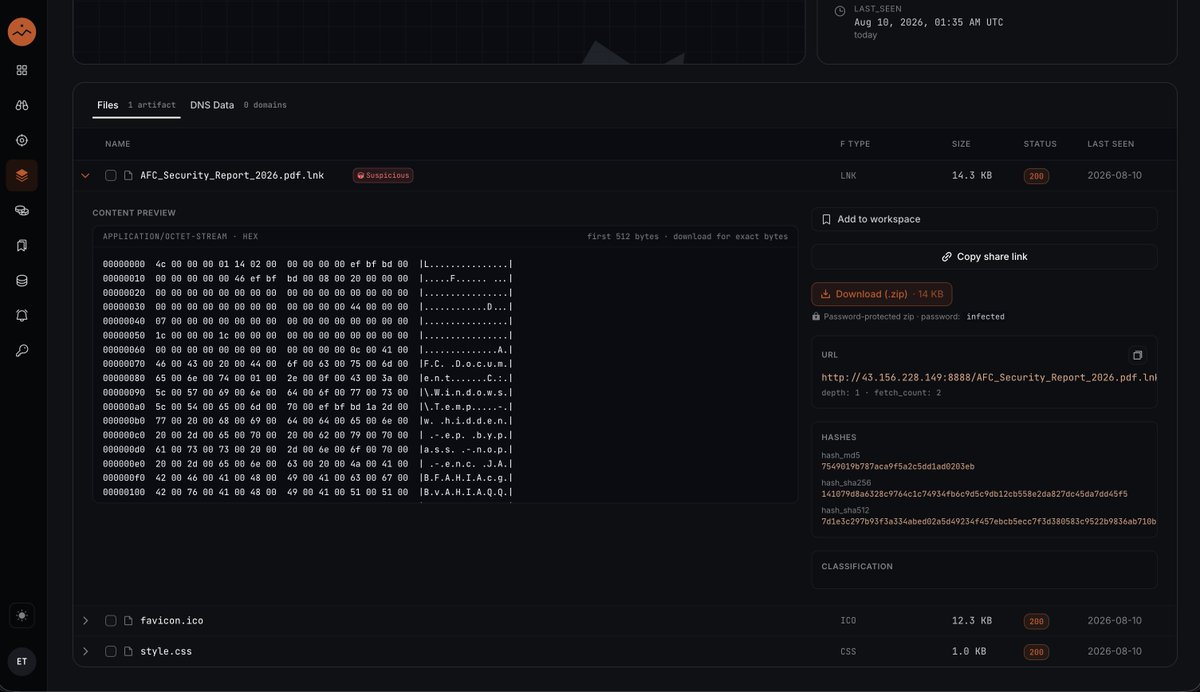Open the API key icon in sidebar

(x=22, y=351)
